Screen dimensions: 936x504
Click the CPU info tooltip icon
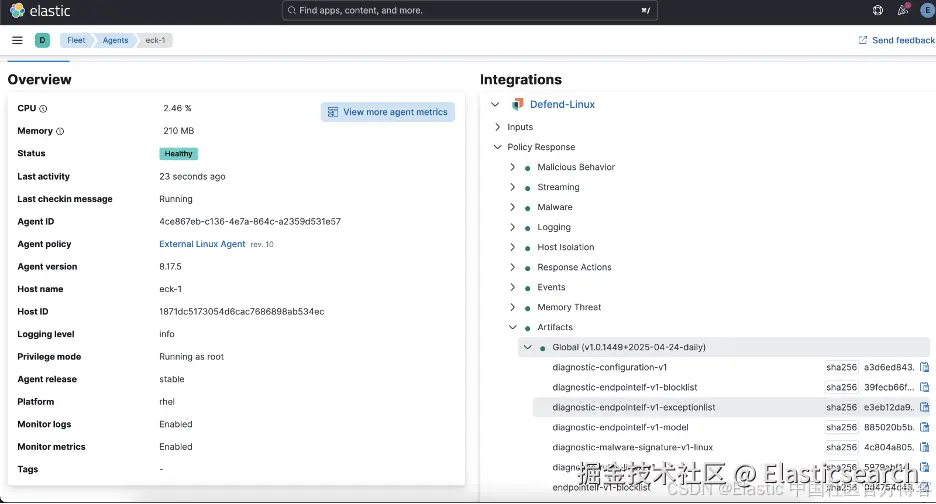43,109
